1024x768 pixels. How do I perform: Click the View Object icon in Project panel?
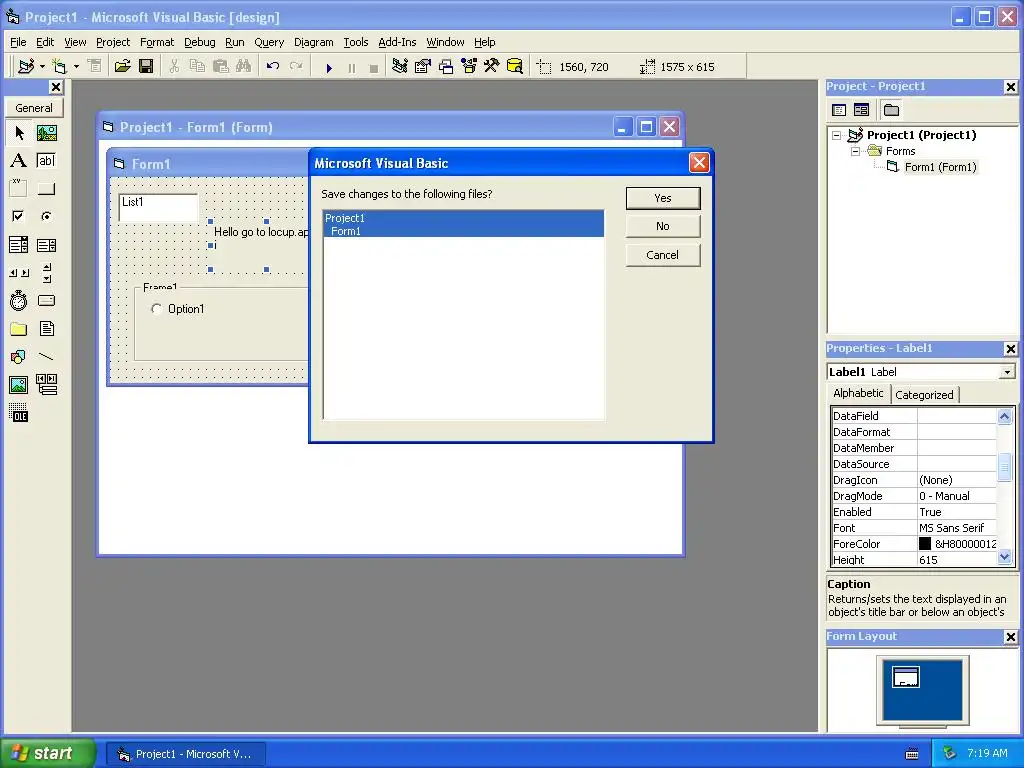[862, 110]
